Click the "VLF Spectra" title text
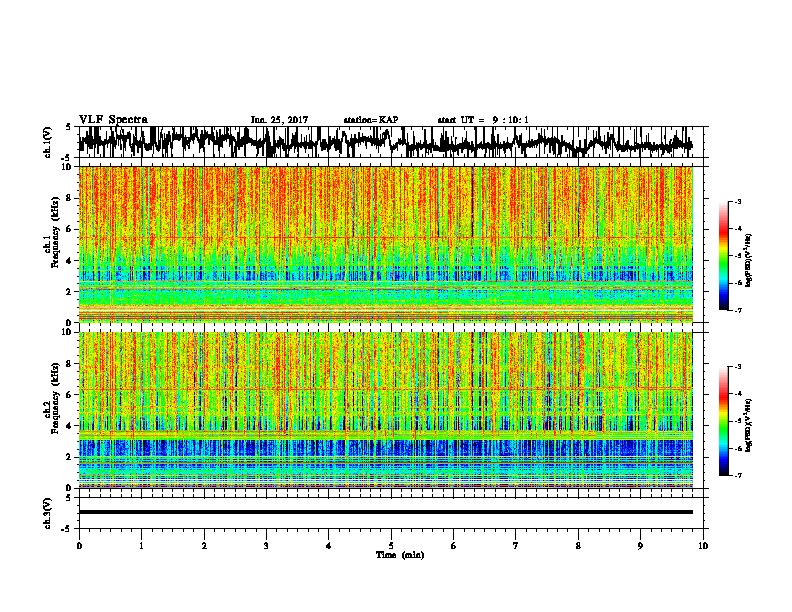This screenshot has width=792, height=612. (113, 120)
